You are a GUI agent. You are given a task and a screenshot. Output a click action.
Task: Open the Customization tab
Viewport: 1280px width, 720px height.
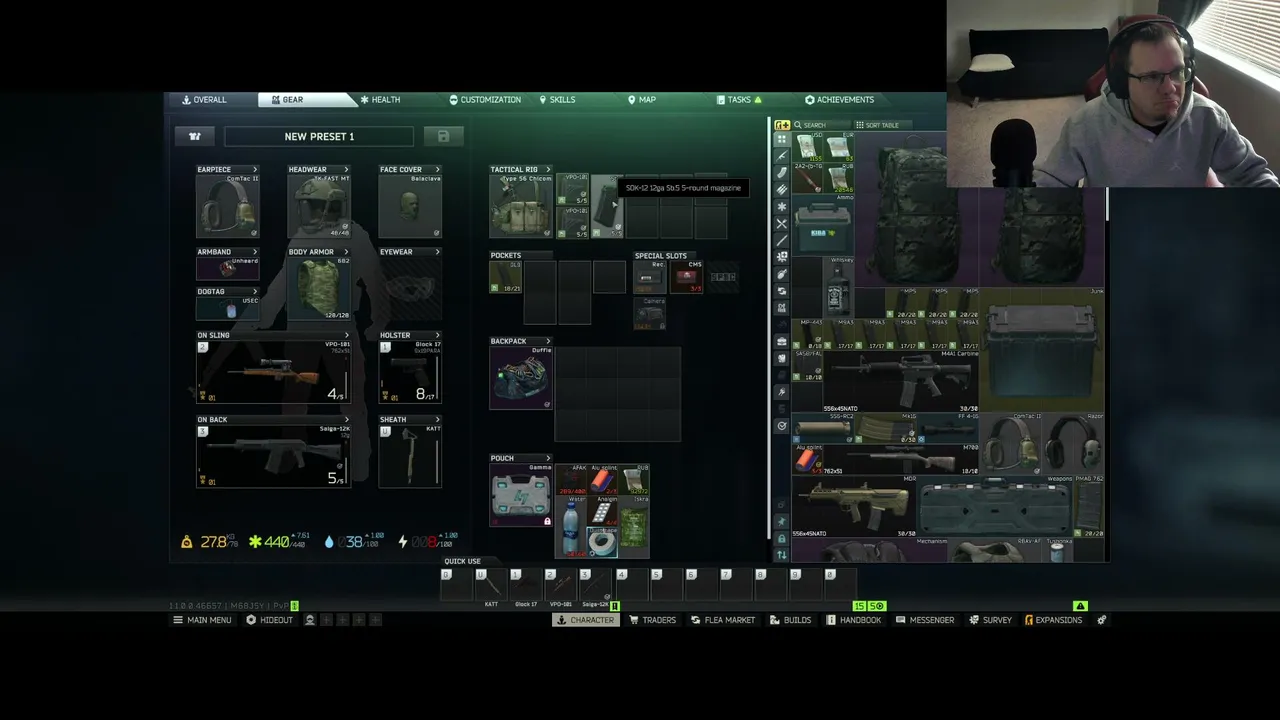pos(485,100)
